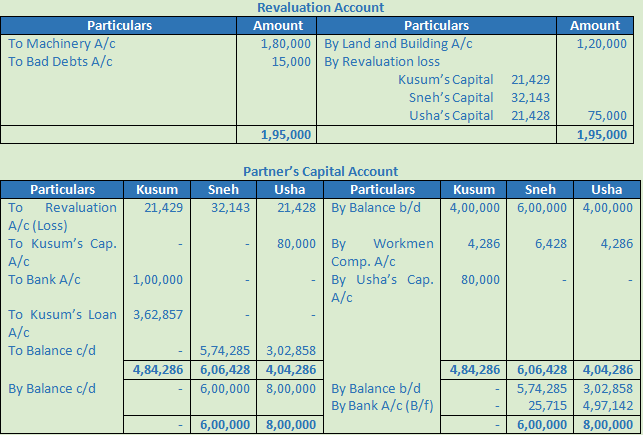
Task: Select 'By Revaluation loss' entry
Action: click(382, 61)
